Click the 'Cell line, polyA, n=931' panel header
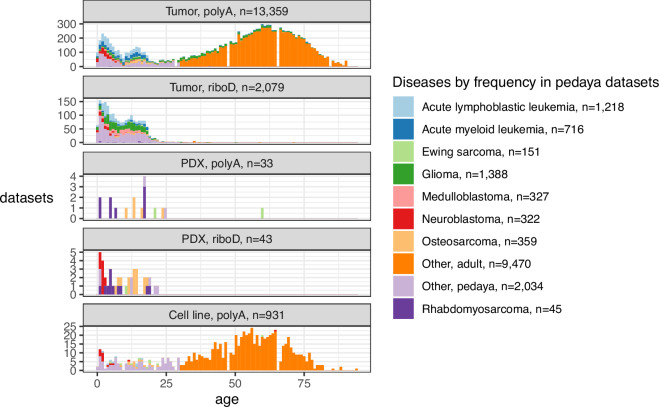659x407 pixels. tap(227, 315)
